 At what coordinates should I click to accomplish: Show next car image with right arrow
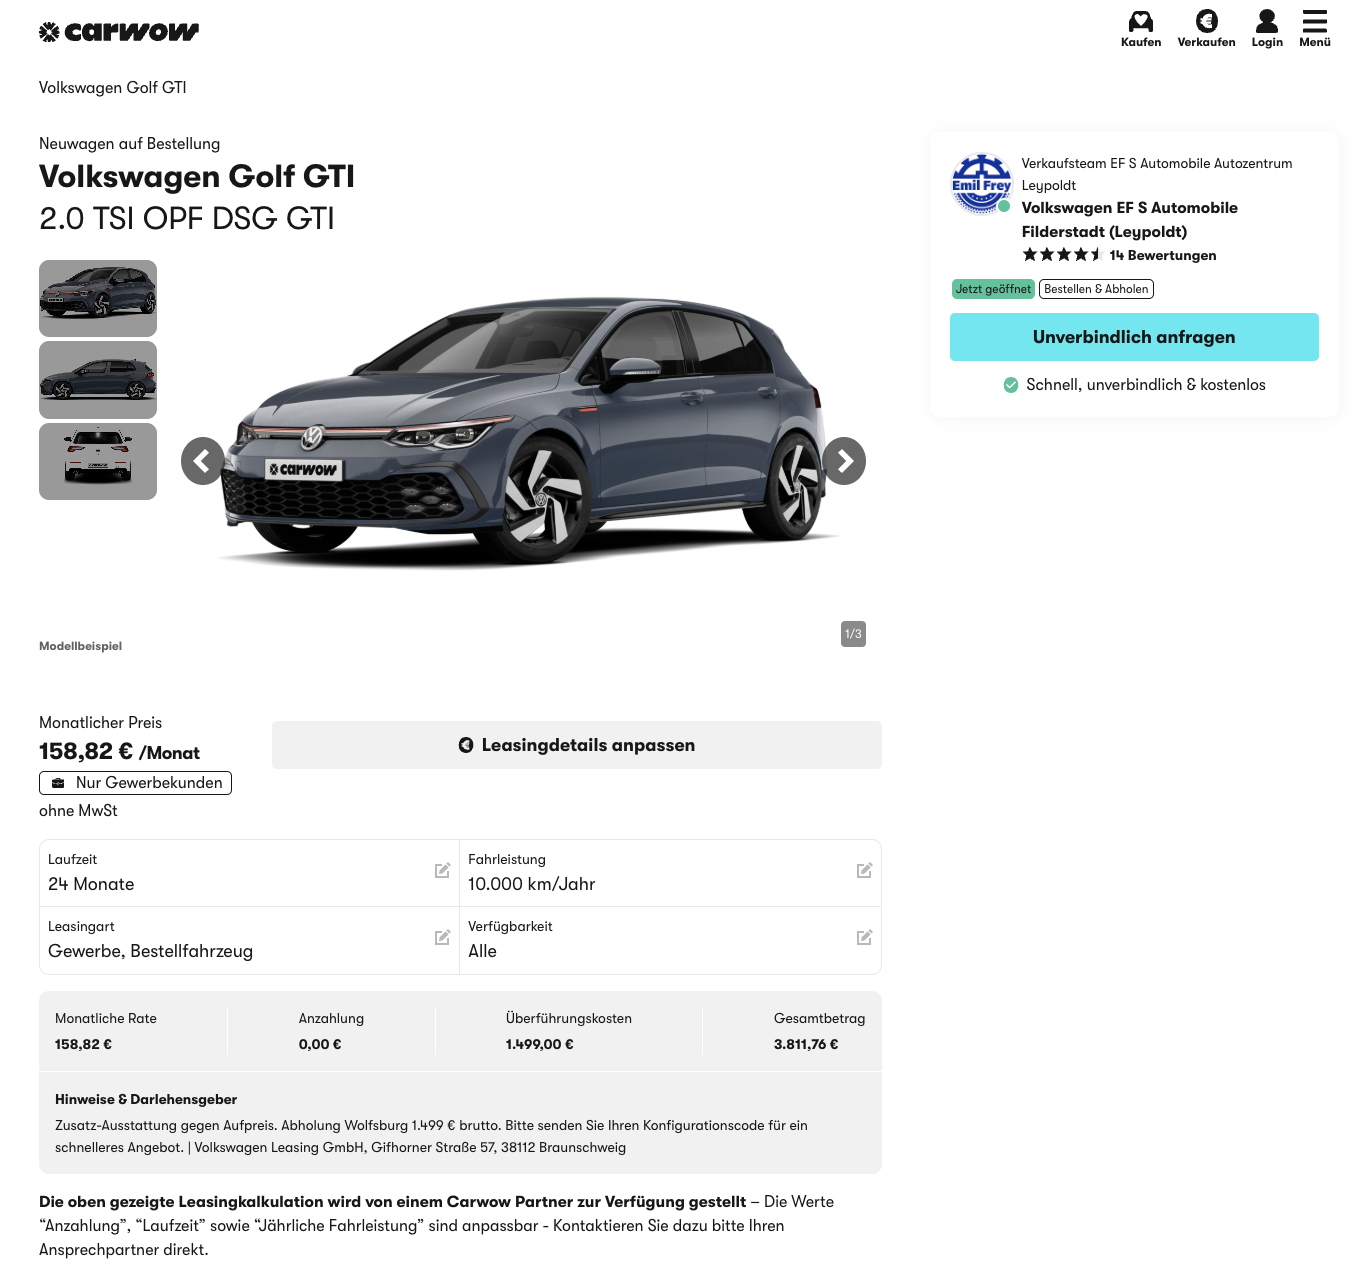tap(844, 461)
